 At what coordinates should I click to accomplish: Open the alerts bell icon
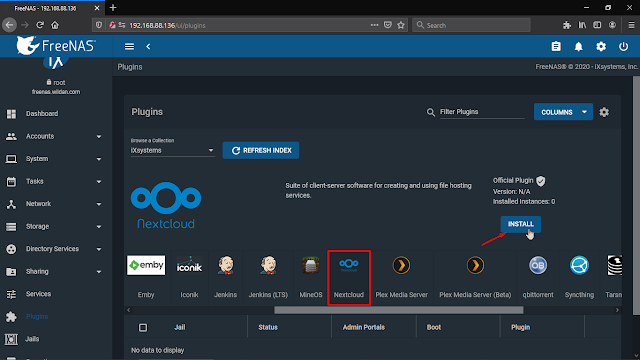tap(578, 47)
